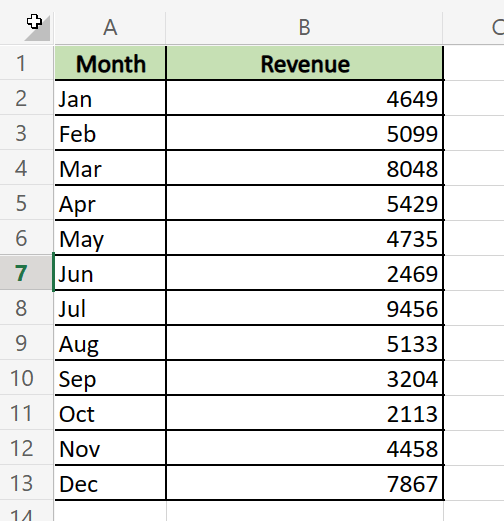Select highlighted row 7 header
This screenshot has width=504, height=521.
(x=26, y=273)
